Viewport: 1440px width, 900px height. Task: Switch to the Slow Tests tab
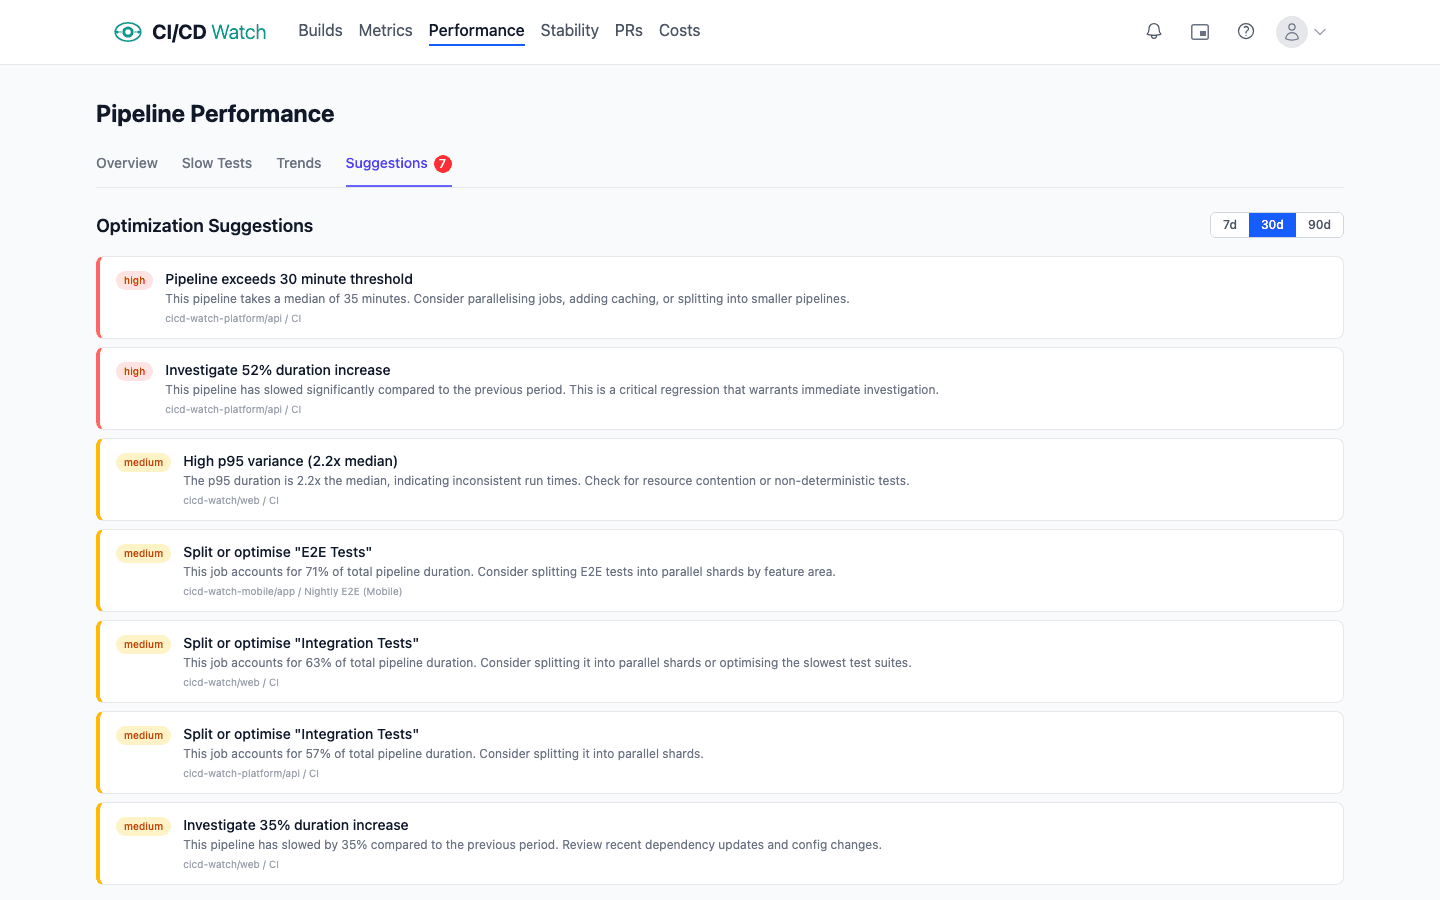click(217, 164)
